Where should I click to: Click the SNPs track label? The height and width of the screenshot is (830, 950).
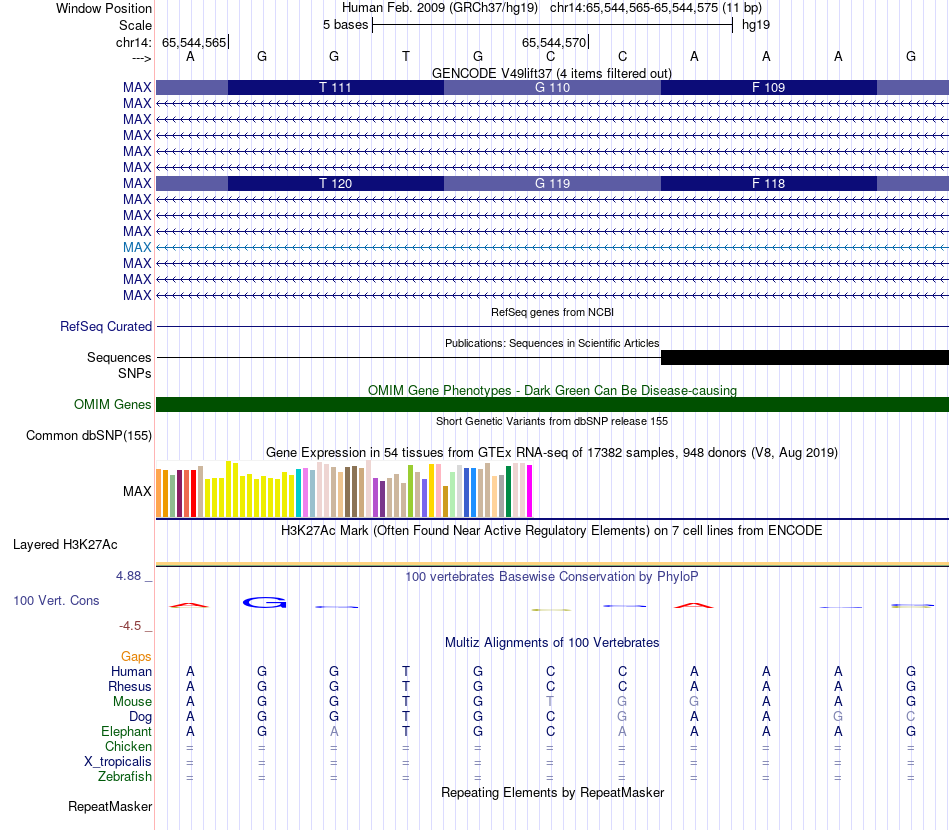point(135,373)
